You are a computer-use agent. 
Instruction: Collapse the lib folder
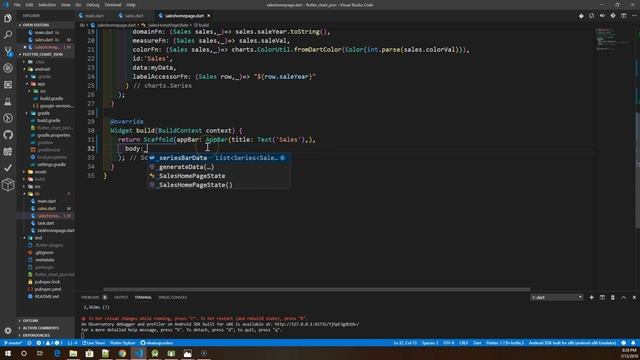click(37, 193)
